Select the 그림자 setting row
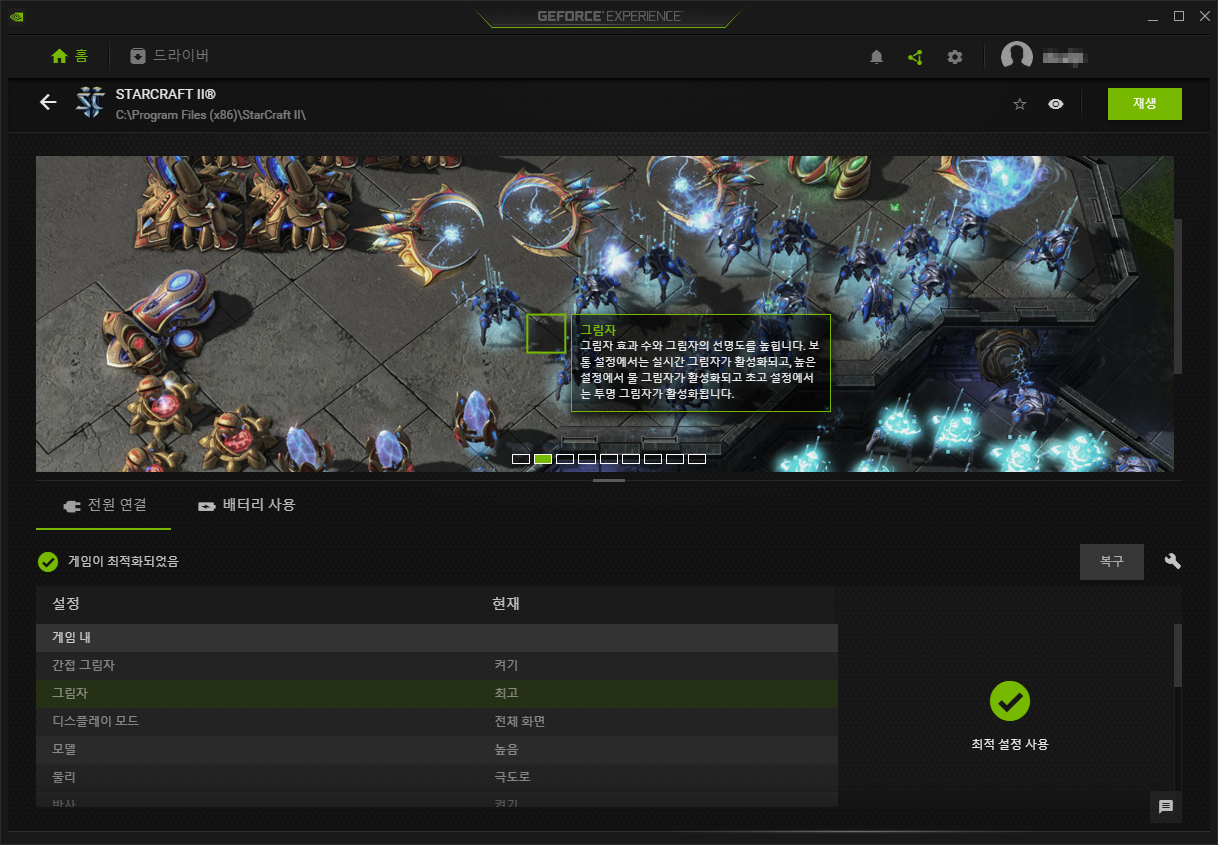The height and width of the screenshot is (845, 1218). click(x=437, y=694)
